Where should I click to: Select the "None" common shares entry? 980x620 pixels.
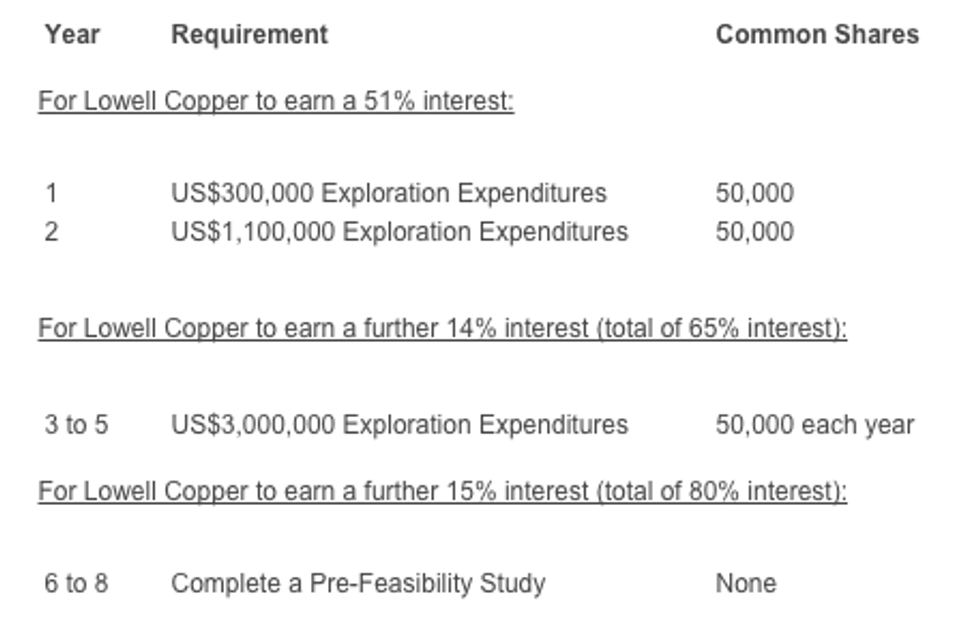[x=745, y=583]
